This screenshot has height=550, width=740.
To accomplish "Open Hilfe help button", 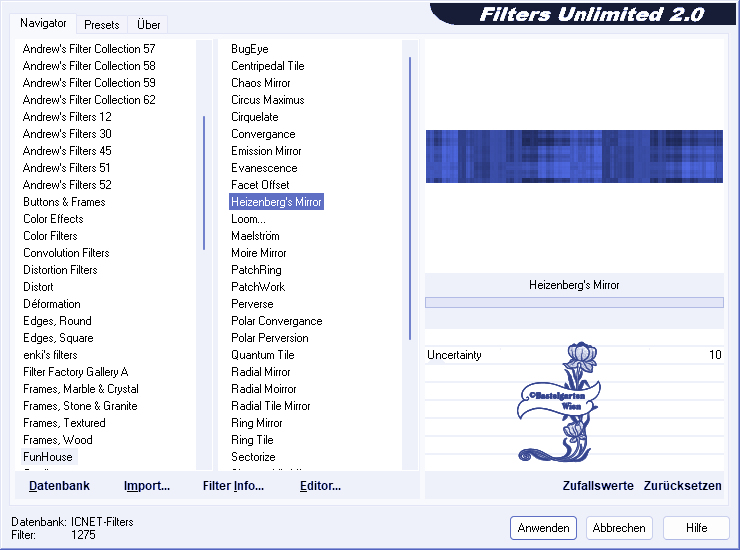I will tap(696, 528).
